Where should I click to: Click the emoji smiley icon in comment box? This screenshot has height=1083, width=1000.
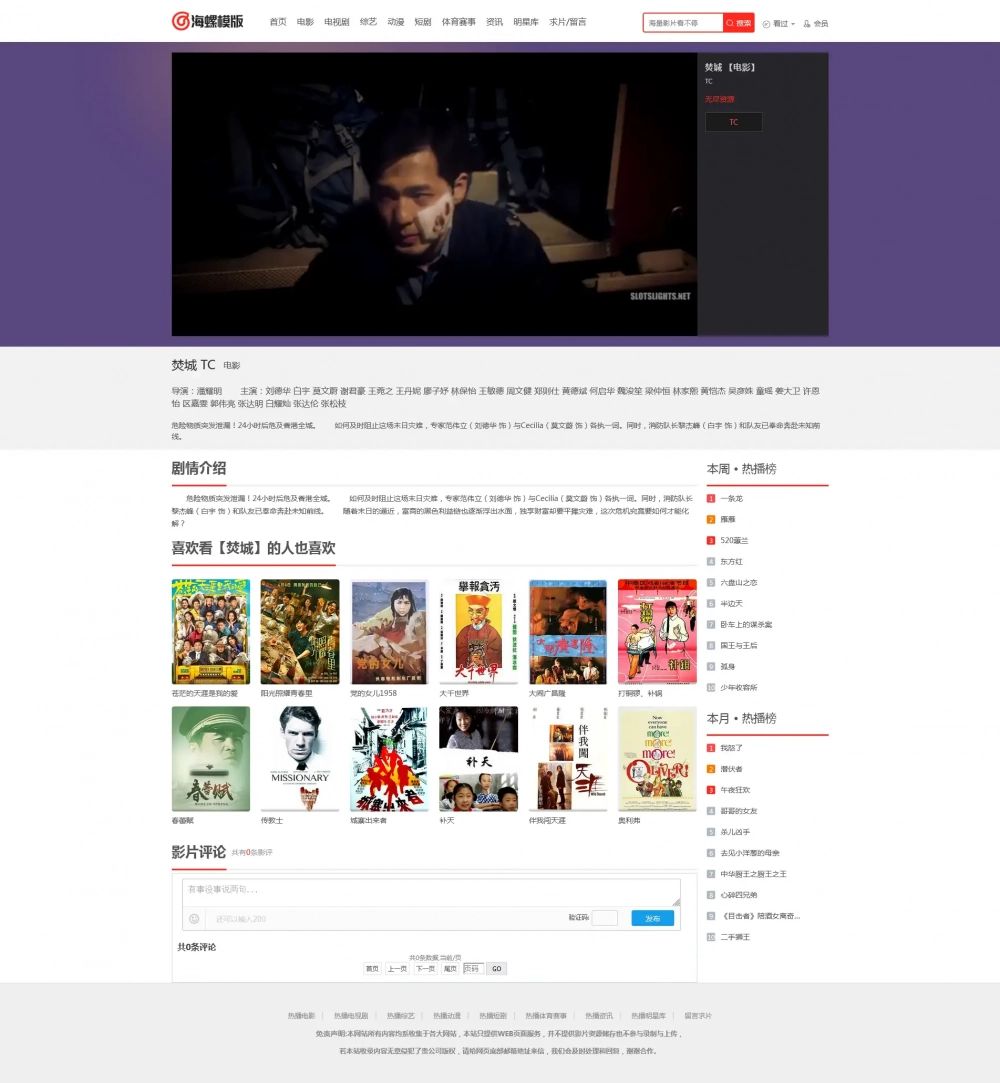(x=194, y=919)
